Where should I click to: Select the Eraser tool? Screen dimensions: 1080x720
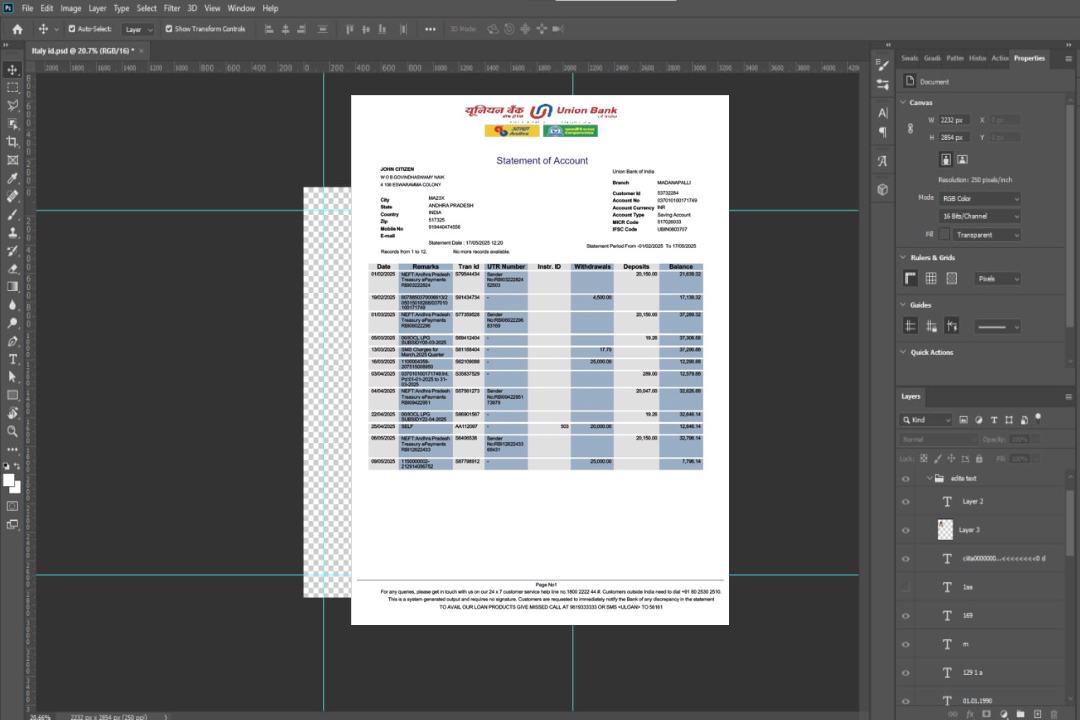(12, 269)
